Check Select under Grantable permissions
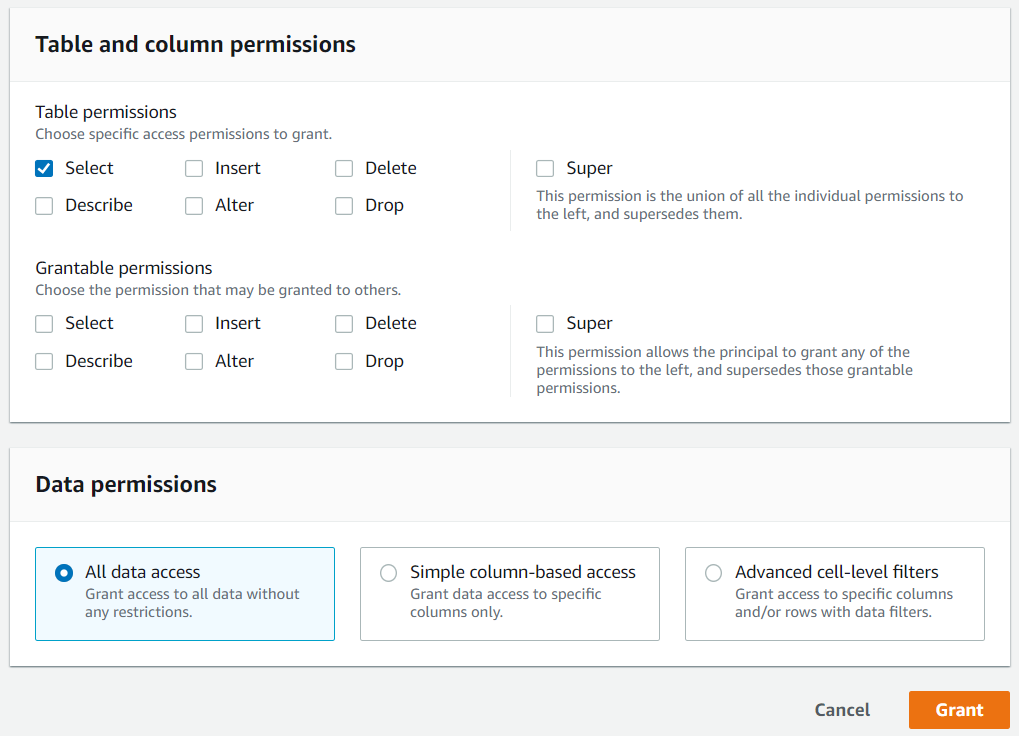 (x=44, y=324)
